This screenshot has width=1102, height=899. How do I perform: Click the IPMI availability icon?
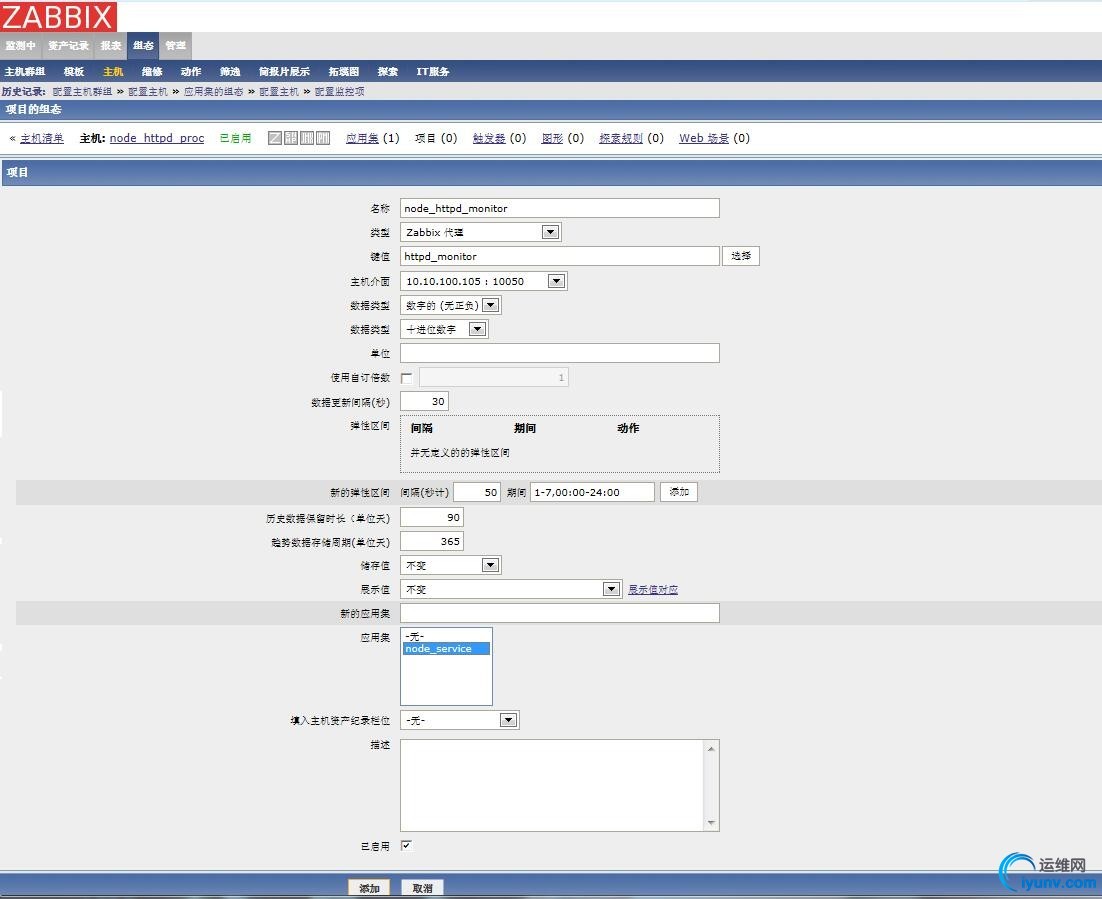(x=323, y=138)
